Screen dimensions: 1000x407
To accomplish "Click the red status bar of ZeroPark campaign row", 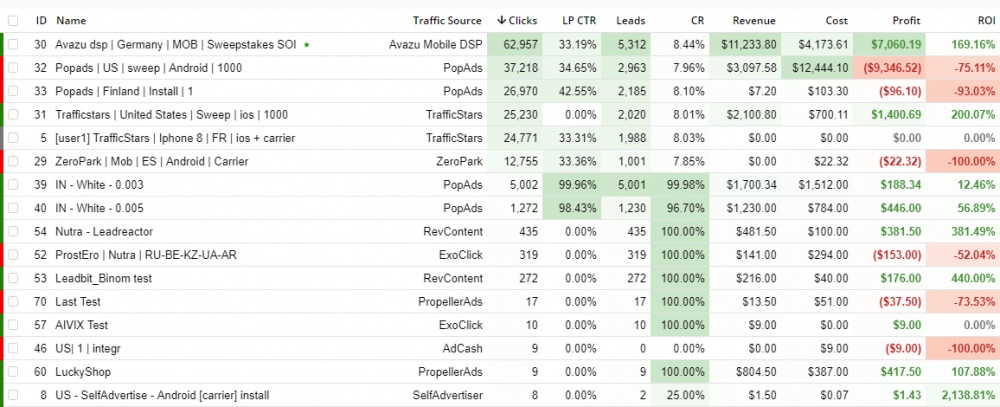I will (2, 161).
